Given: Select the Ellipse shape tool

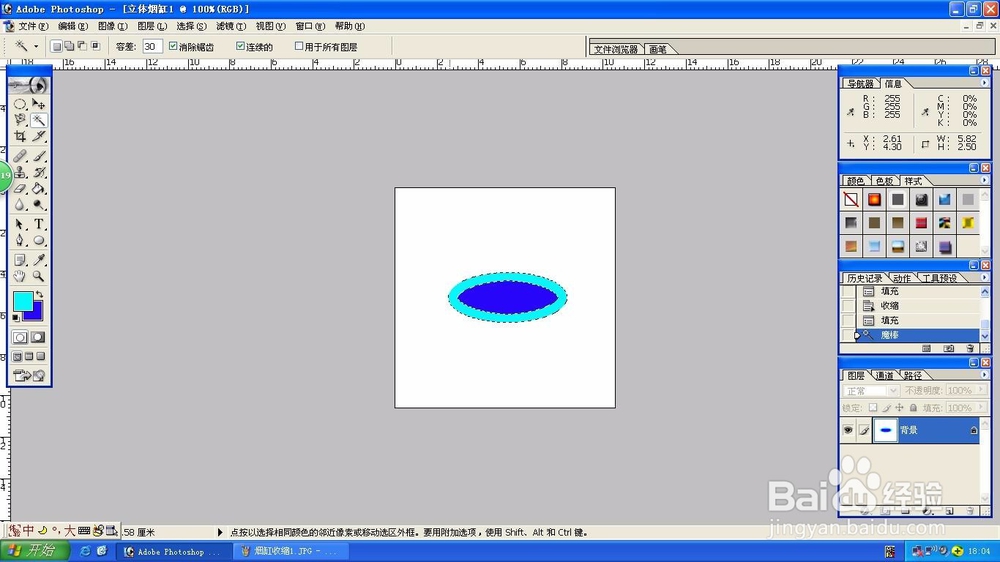Looking at the screenshot, I should 39,240.
